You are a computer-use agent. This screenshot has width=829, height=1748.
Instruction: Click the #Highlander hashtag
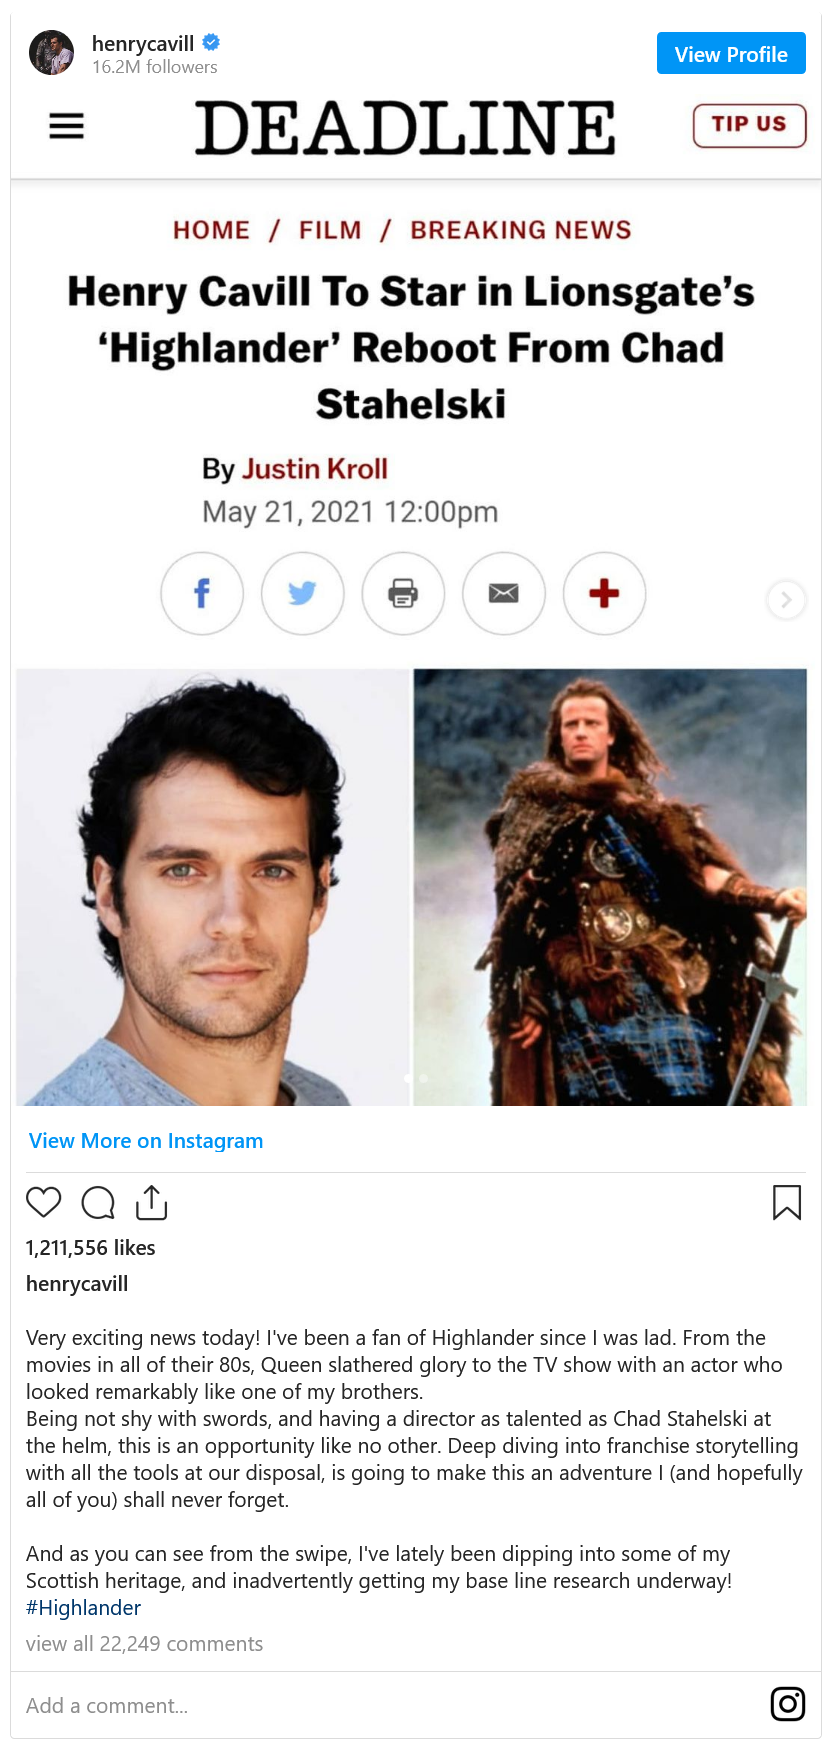(83, 1608)
